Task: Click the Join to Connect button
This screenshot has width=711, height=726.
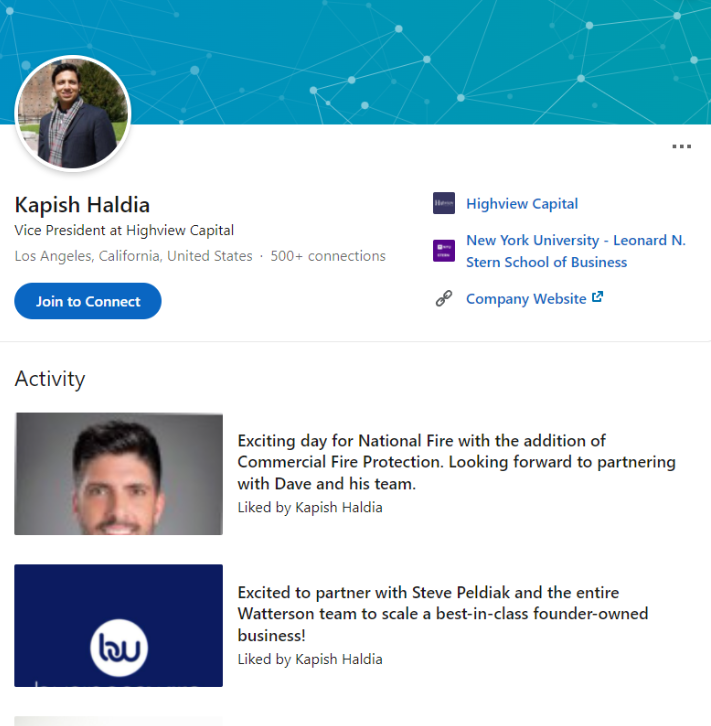Action: pos(88,301)
